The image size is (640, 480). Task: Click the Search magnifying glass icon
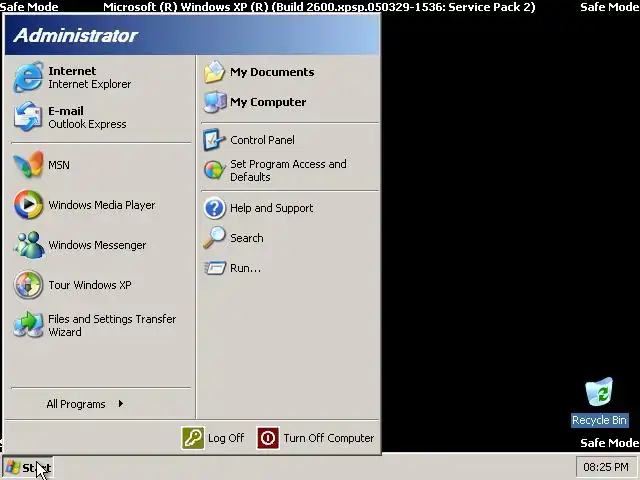(214, 238)
